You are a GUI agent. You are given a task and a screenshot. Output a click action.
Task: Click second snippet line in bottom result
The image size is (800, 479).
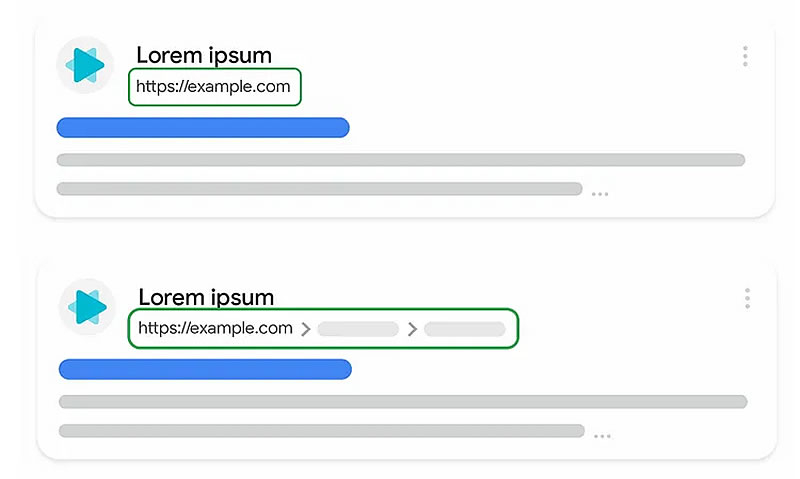click(322, 431)
